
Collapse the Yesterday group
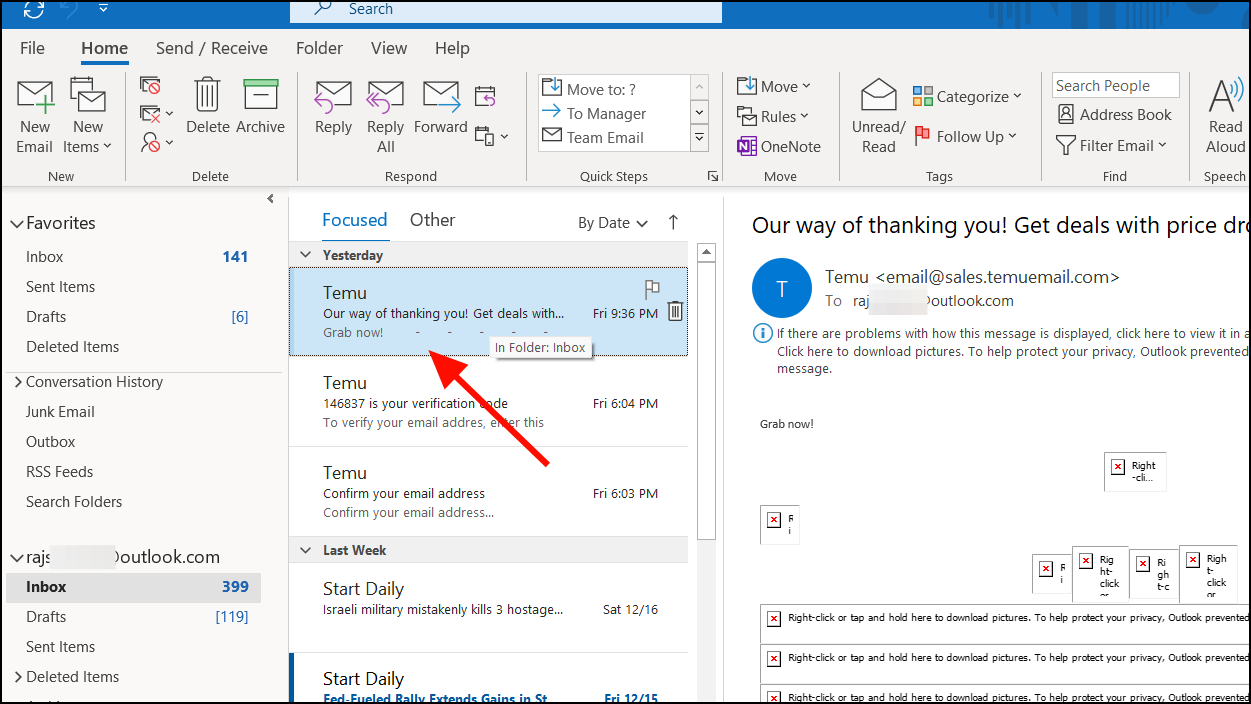[x=305, y=255]
